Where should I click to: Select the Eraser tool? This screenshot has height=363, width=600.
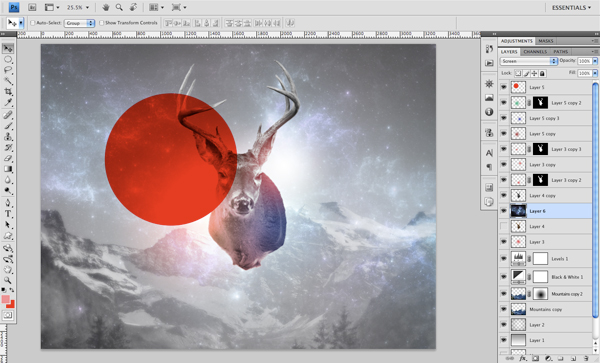pyautogui.click(x=8, y=158)
